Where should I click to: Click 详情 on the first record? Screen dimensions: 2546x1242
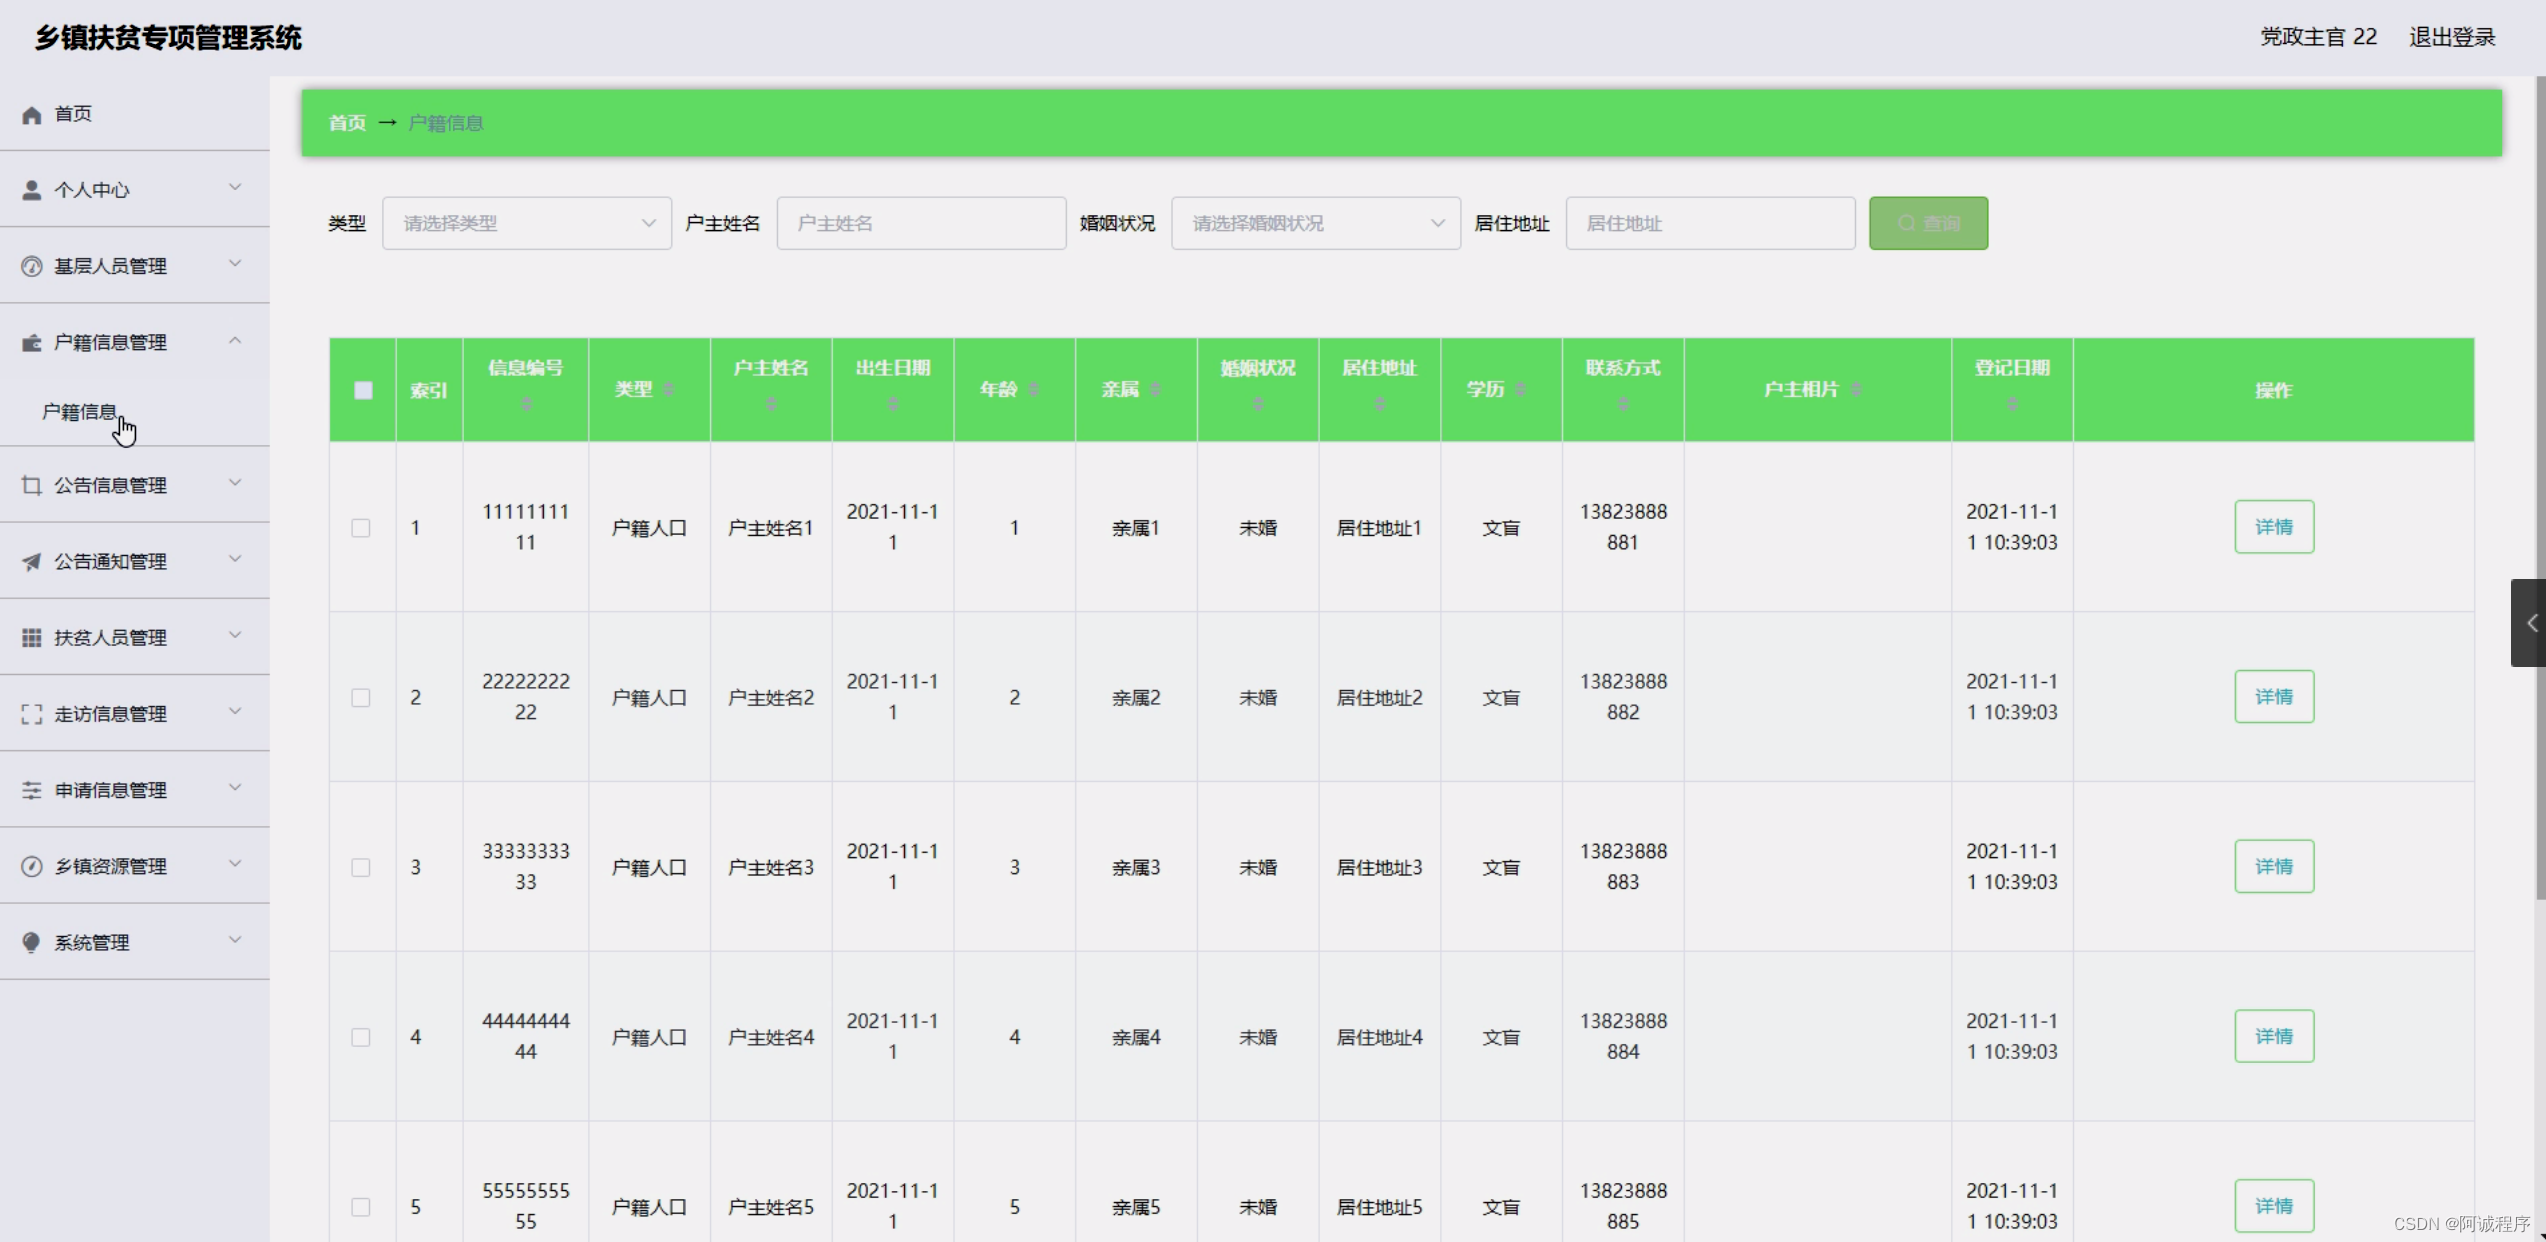pyautogui.click(x=2273, y=527)
